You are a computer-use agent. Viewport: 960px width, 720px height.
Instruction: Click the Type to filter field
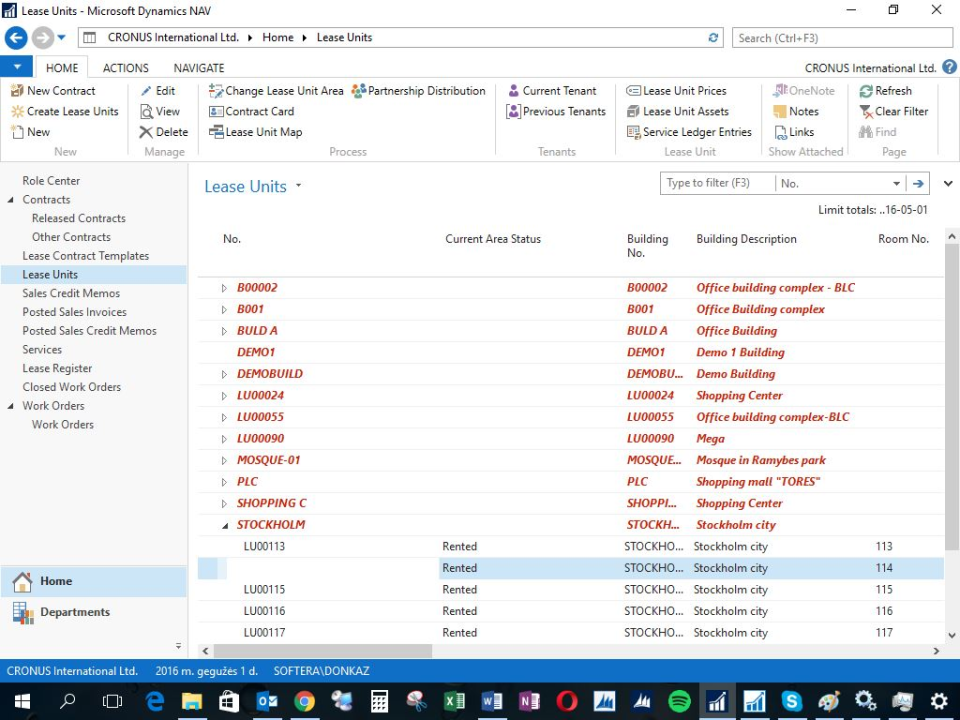[718, 183]
